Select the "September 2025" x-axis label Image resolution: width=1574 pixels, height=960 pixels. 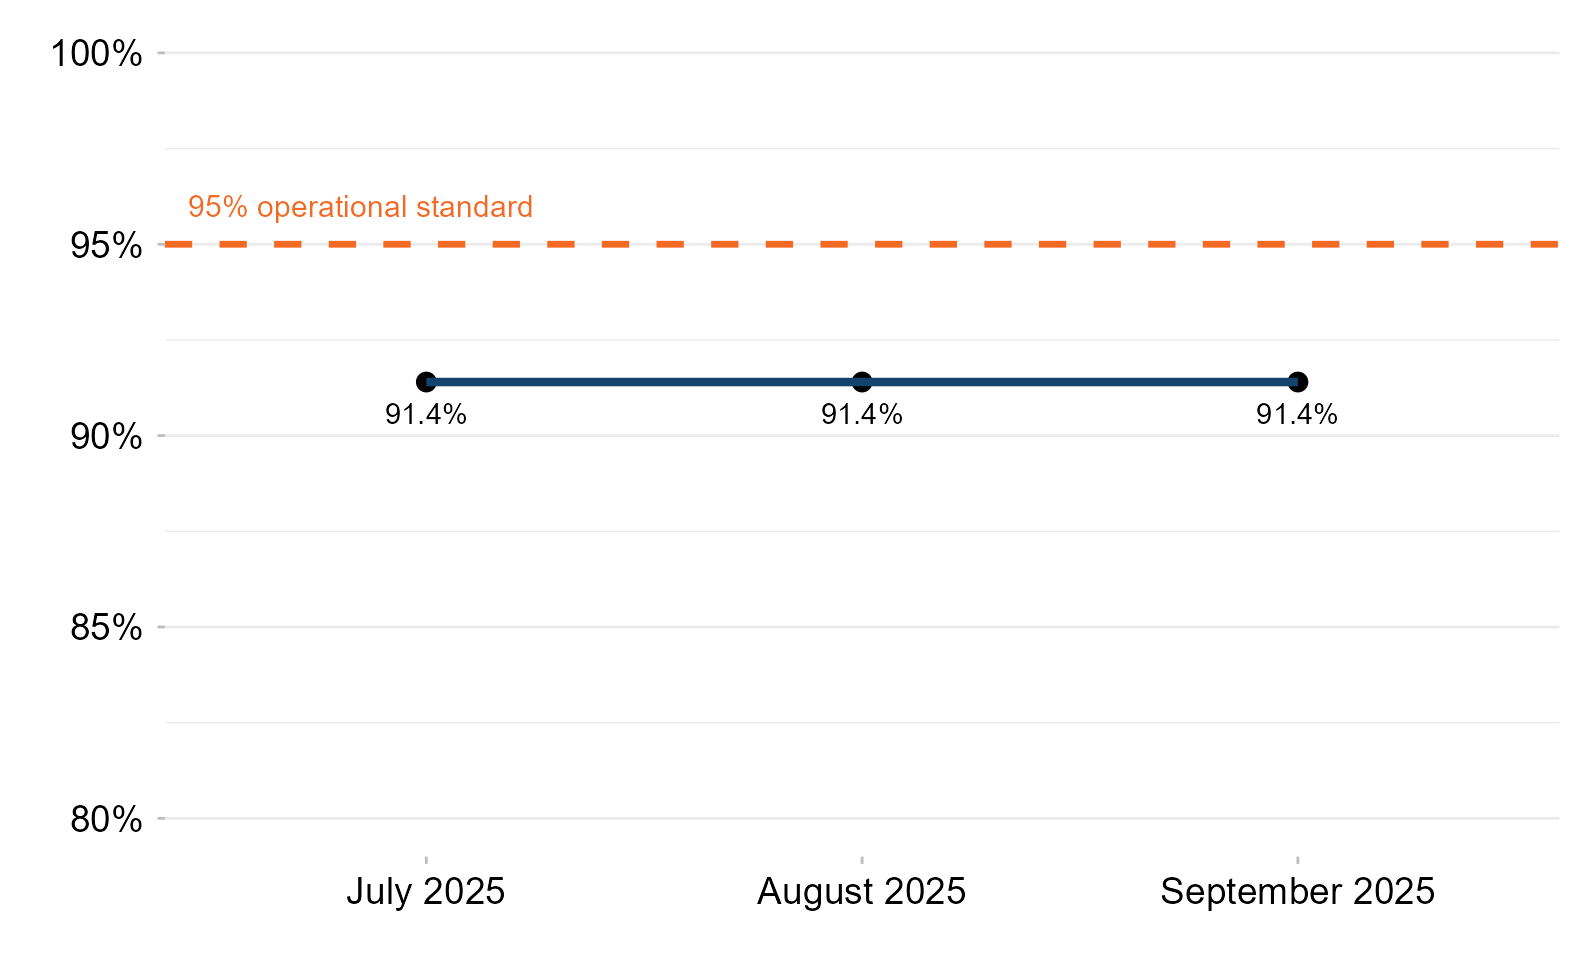click(x=1297, y=891)
